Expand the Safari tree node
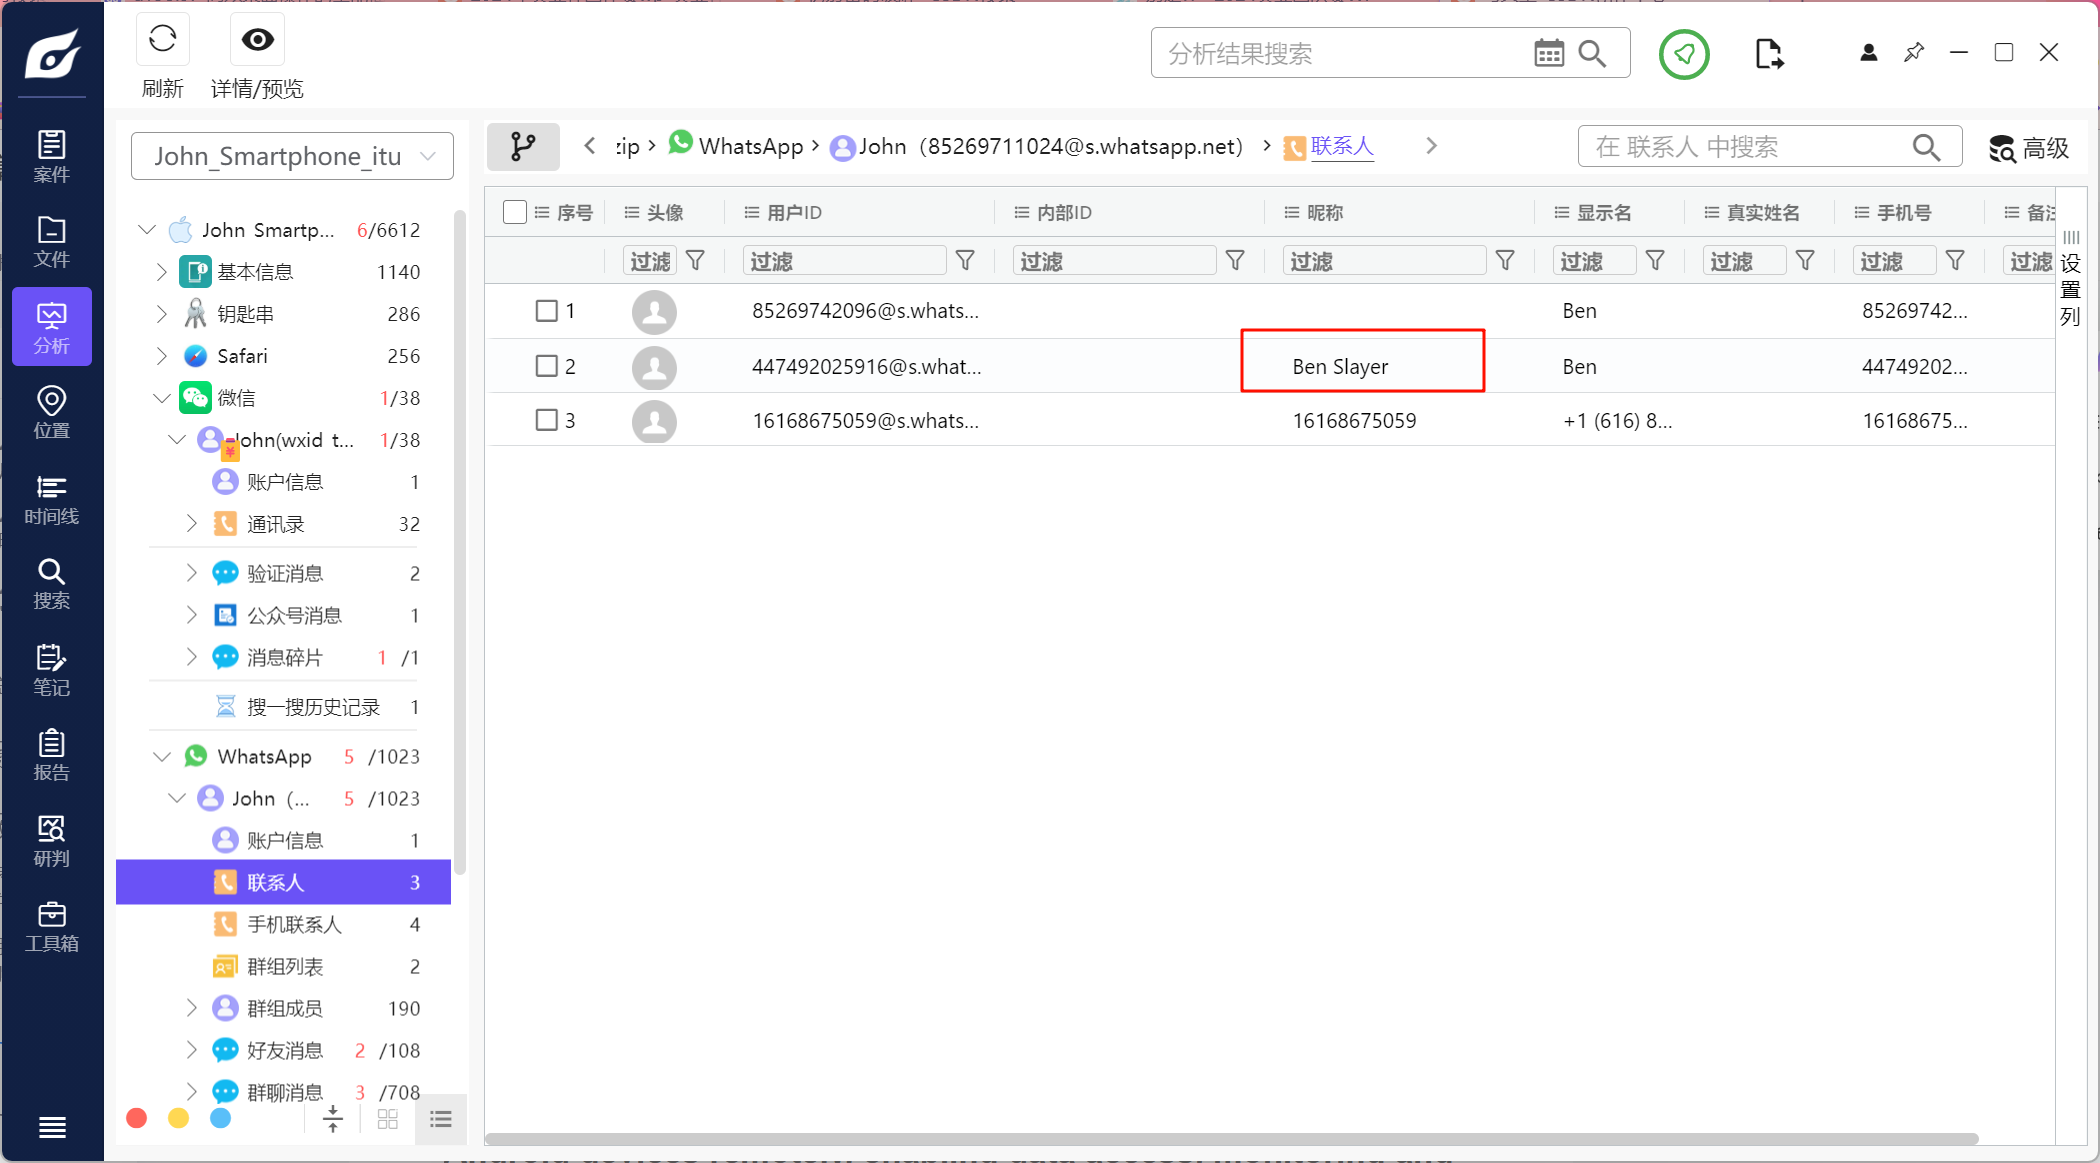2100x1163 pixels. [162, 356]
